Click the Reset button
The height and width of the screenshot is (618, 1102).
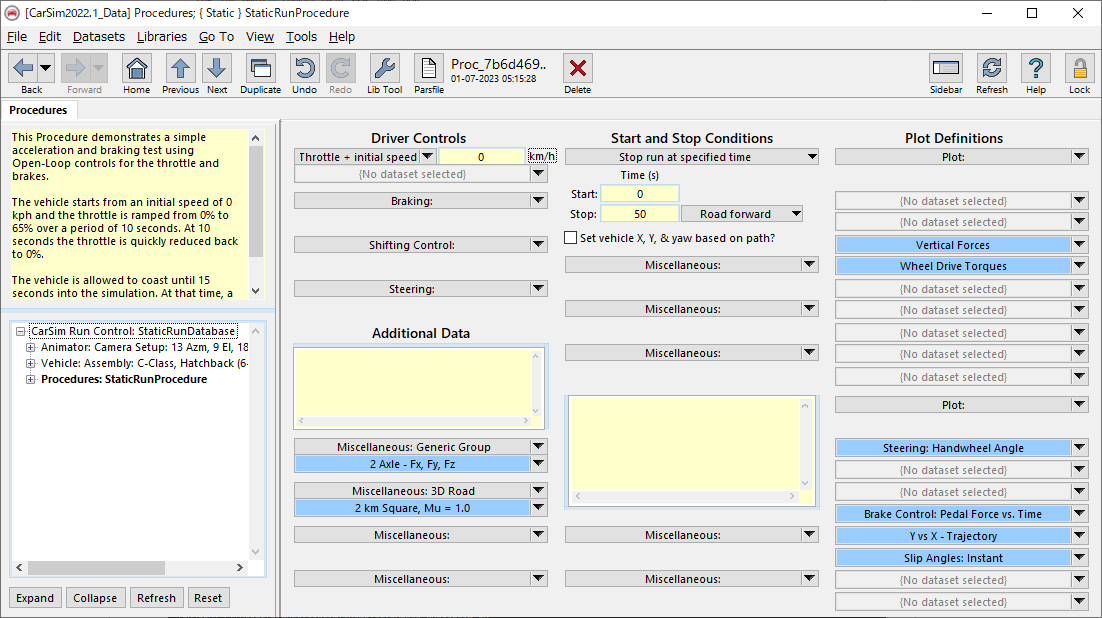[208, 598]
